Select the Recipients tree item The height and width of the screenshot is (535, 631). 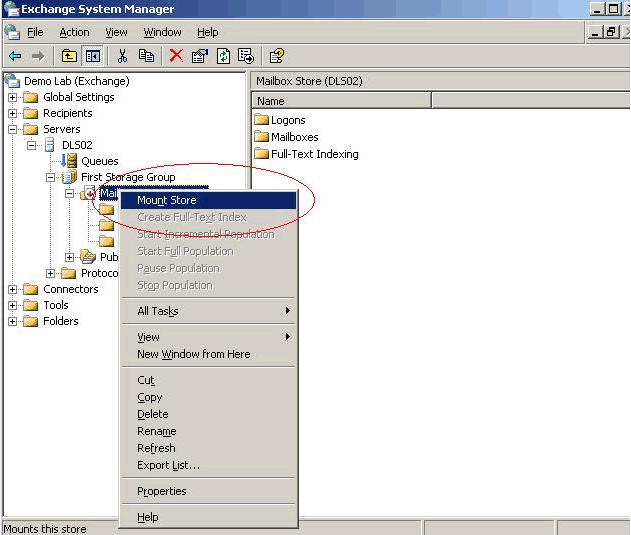point(68,113)
